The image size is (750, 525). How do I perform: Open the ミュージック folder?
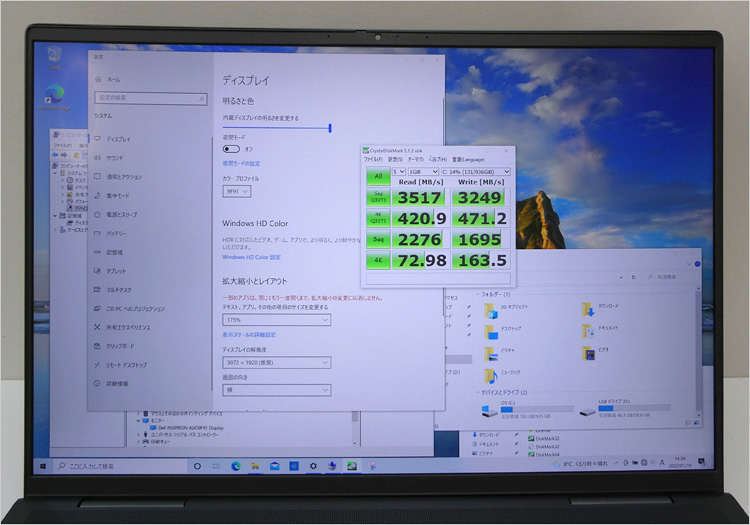[x=489, y=376]
